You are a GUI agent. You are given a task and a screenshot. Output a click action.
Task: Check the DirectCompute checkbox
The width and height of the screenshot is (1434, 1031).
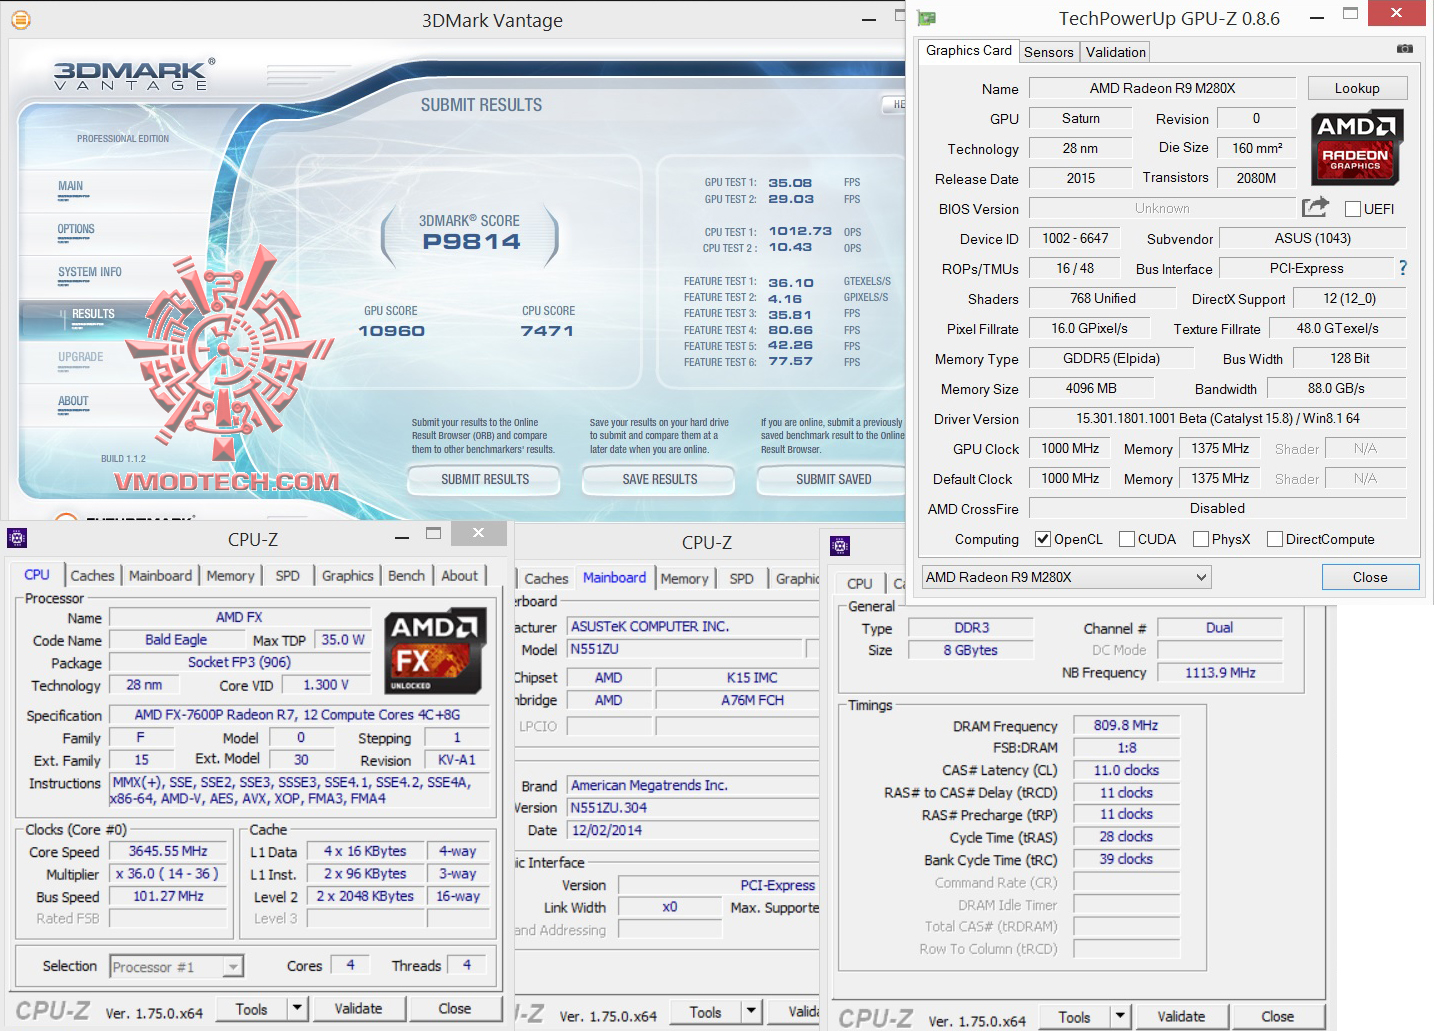pyautogui.click(x=1275, y=539)
